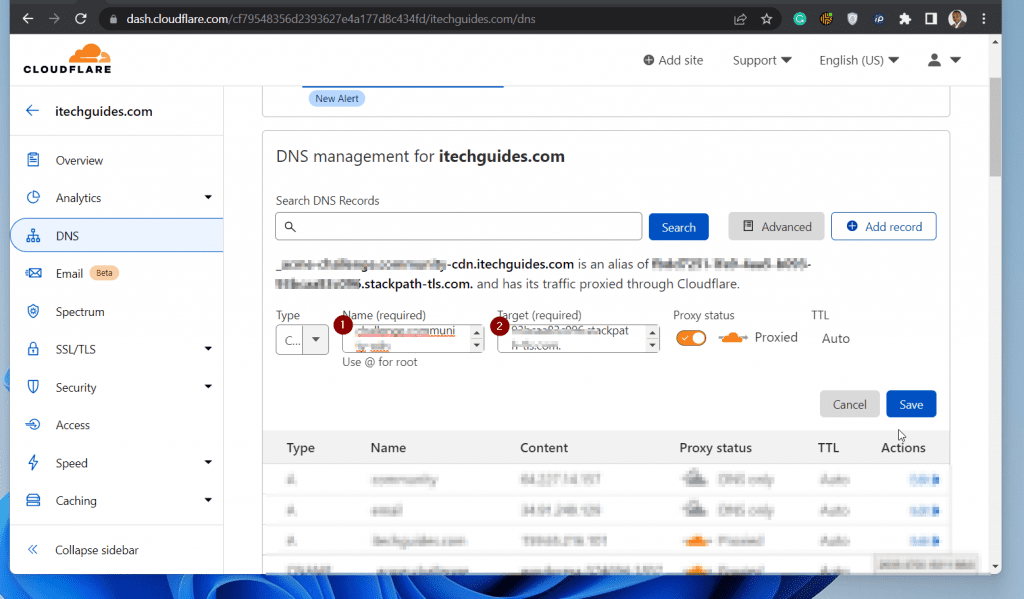
Task: Click the browser forward arrow
Action: [54, 19]
